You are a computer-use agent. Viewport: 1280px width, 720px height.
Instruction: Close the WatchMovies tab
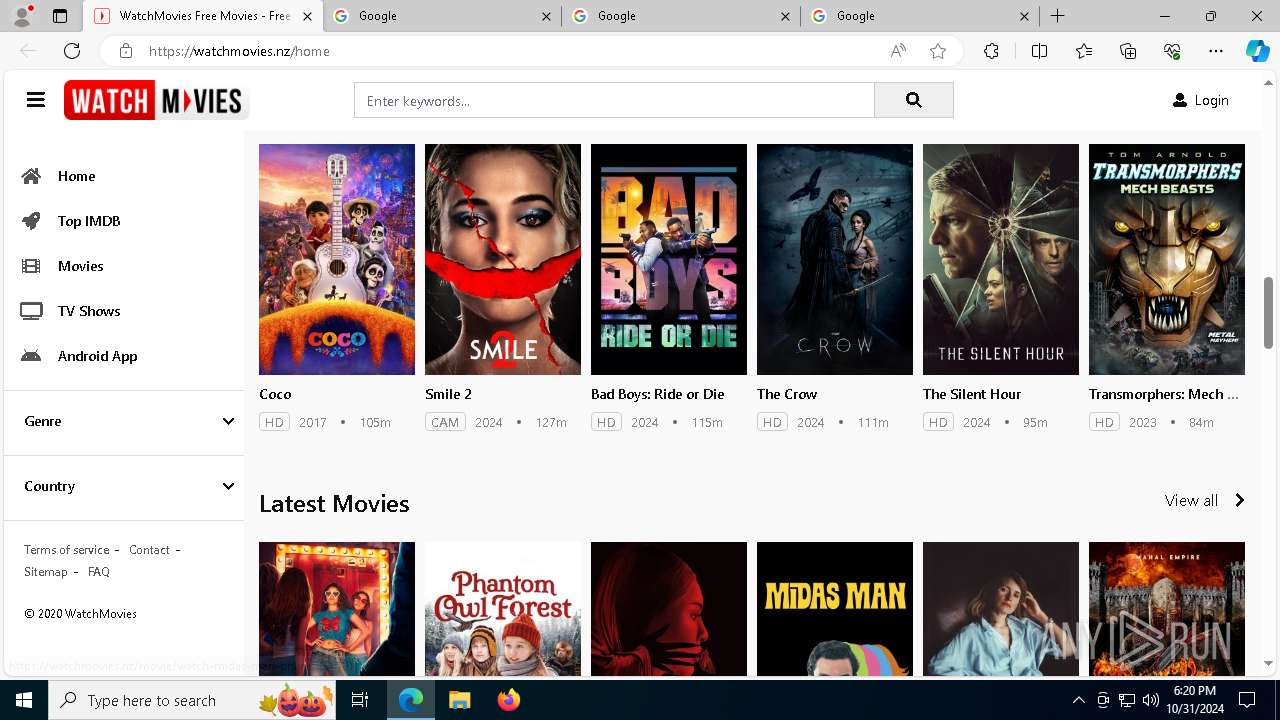[307, 16]
